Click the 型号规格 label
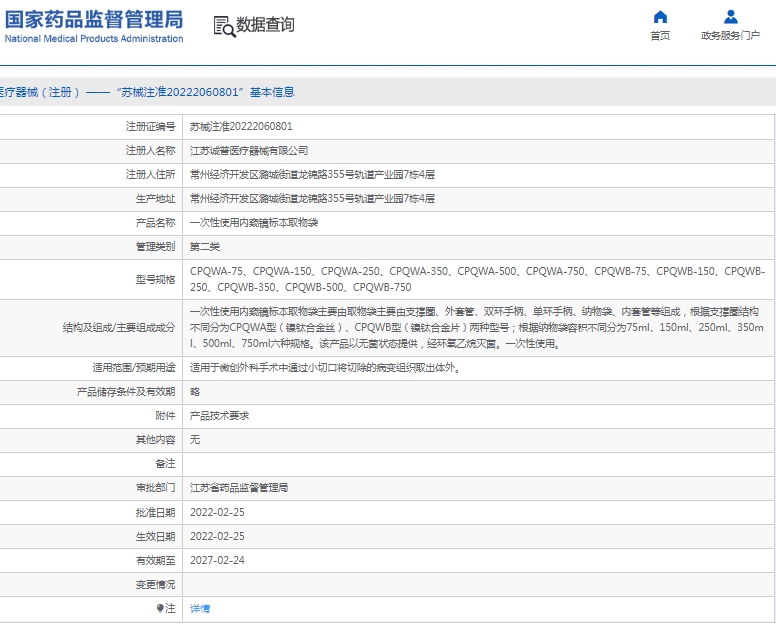776x630 pixels. click(x=155, y=280)
